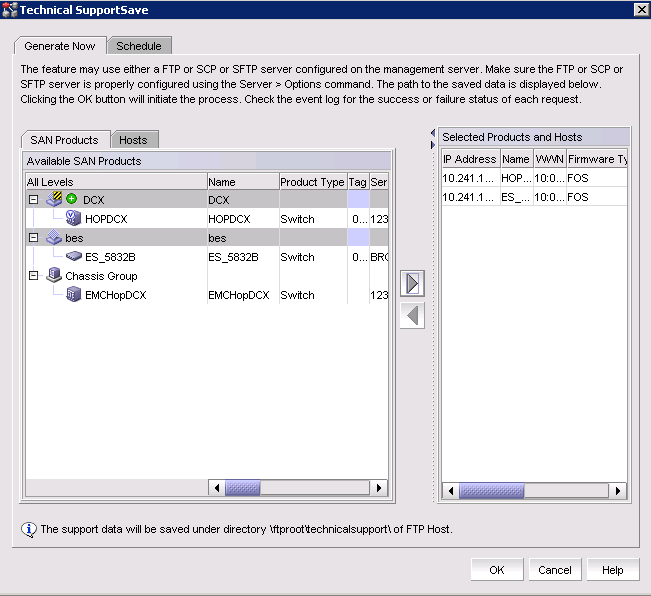Screen dimensions: 651x596
Task: Click the HOPDCX switch icon
Action: click(72, 219)
